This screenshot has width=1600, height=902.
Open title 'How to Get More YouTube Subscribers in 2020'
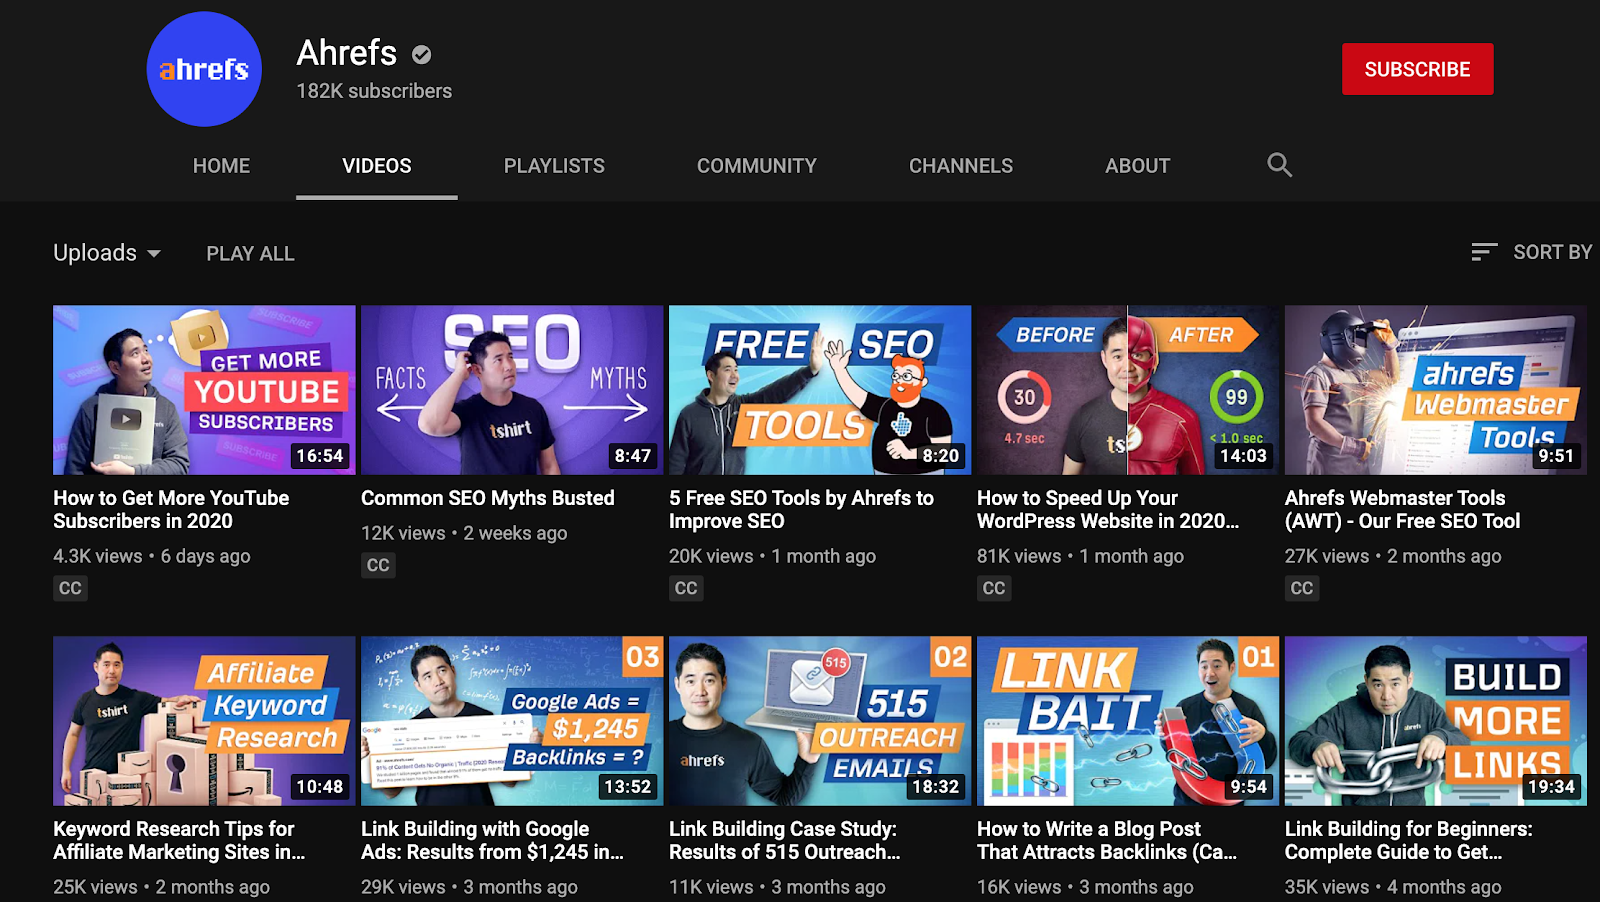point(171,510)
